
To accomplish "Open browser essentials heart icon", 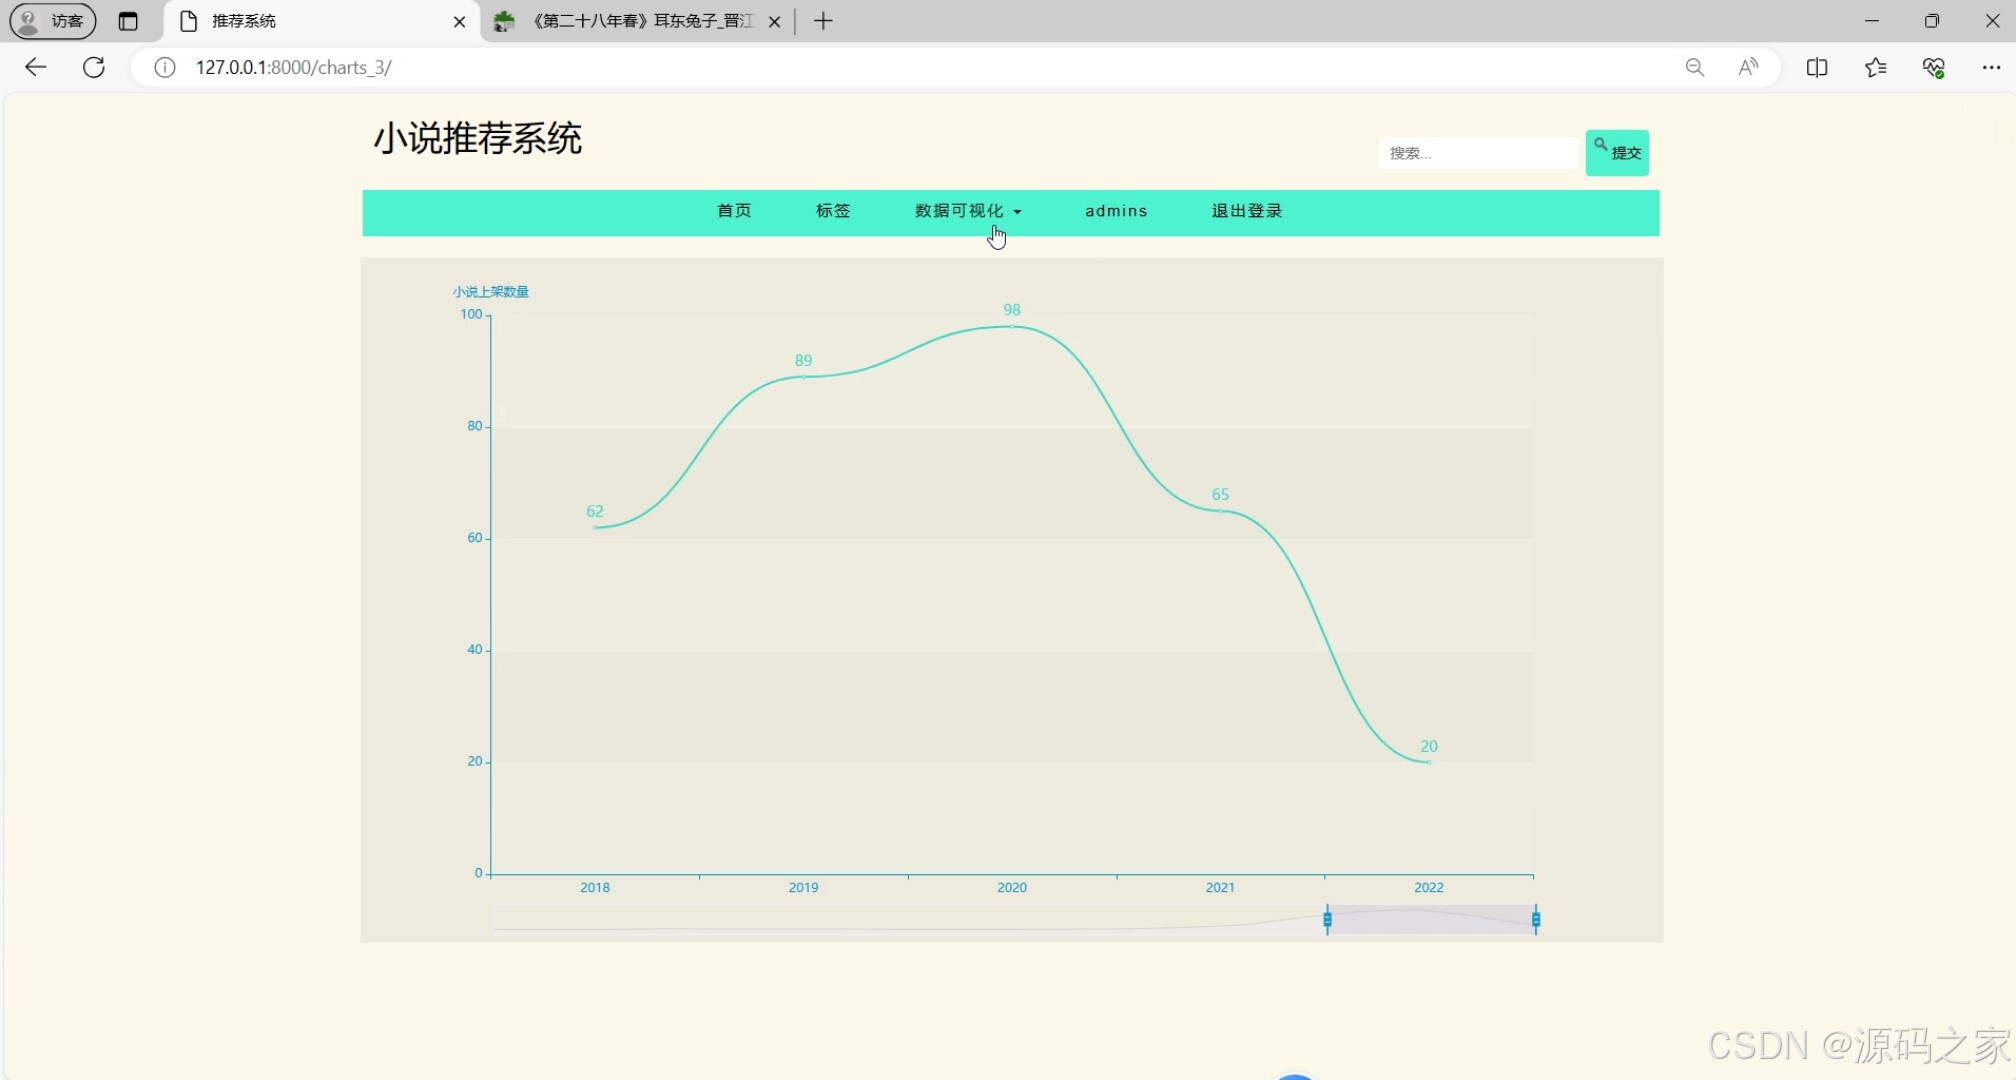I will pos(1933,67).
